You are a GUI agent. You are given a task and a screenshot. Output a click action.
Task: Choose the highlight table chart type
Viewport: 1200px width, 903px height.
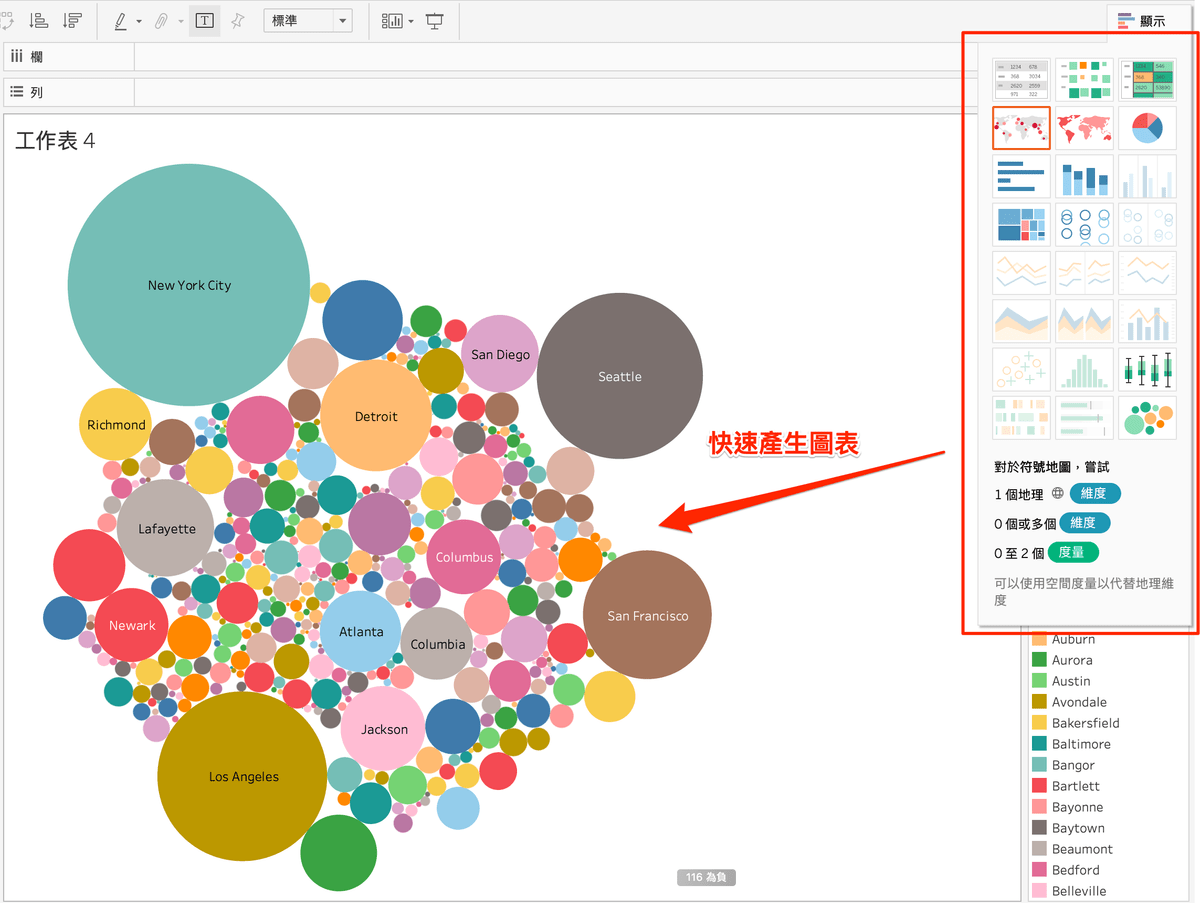1147,79
